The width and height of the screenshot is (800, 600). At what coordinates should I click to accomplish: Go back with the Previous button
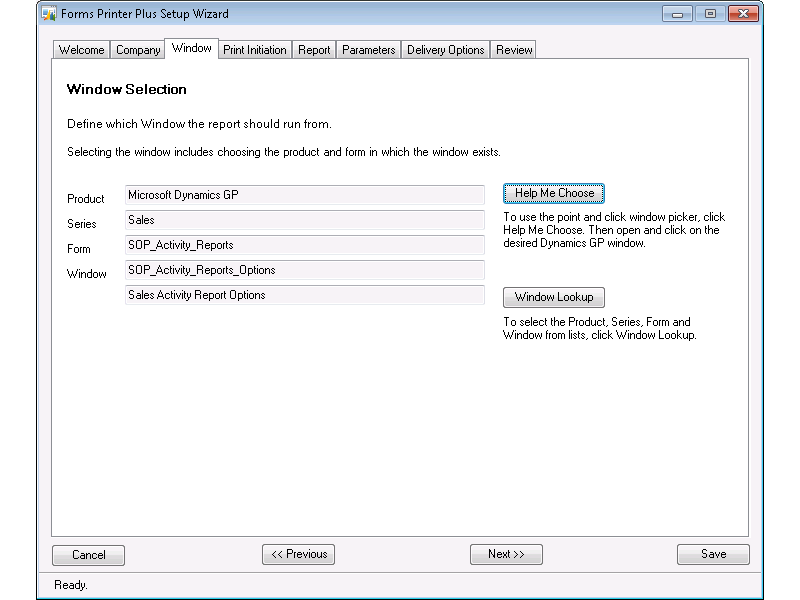298,555
